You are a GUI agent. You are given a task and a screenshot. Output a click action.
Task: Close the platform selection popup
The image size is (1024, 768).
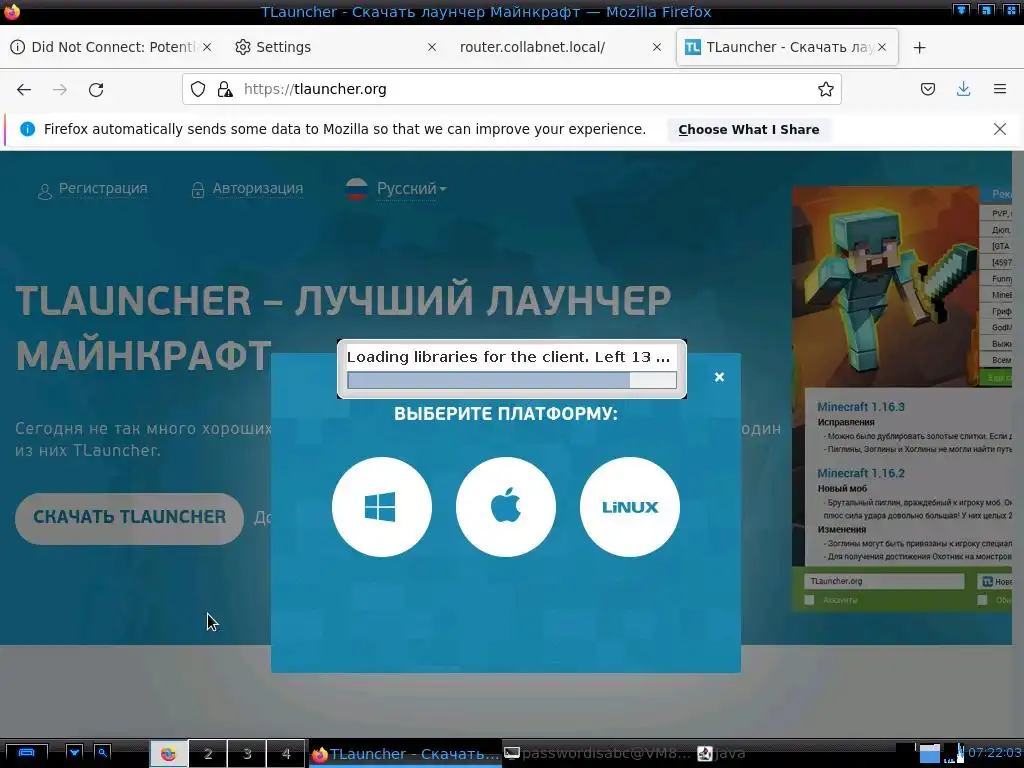coord(719,377)
